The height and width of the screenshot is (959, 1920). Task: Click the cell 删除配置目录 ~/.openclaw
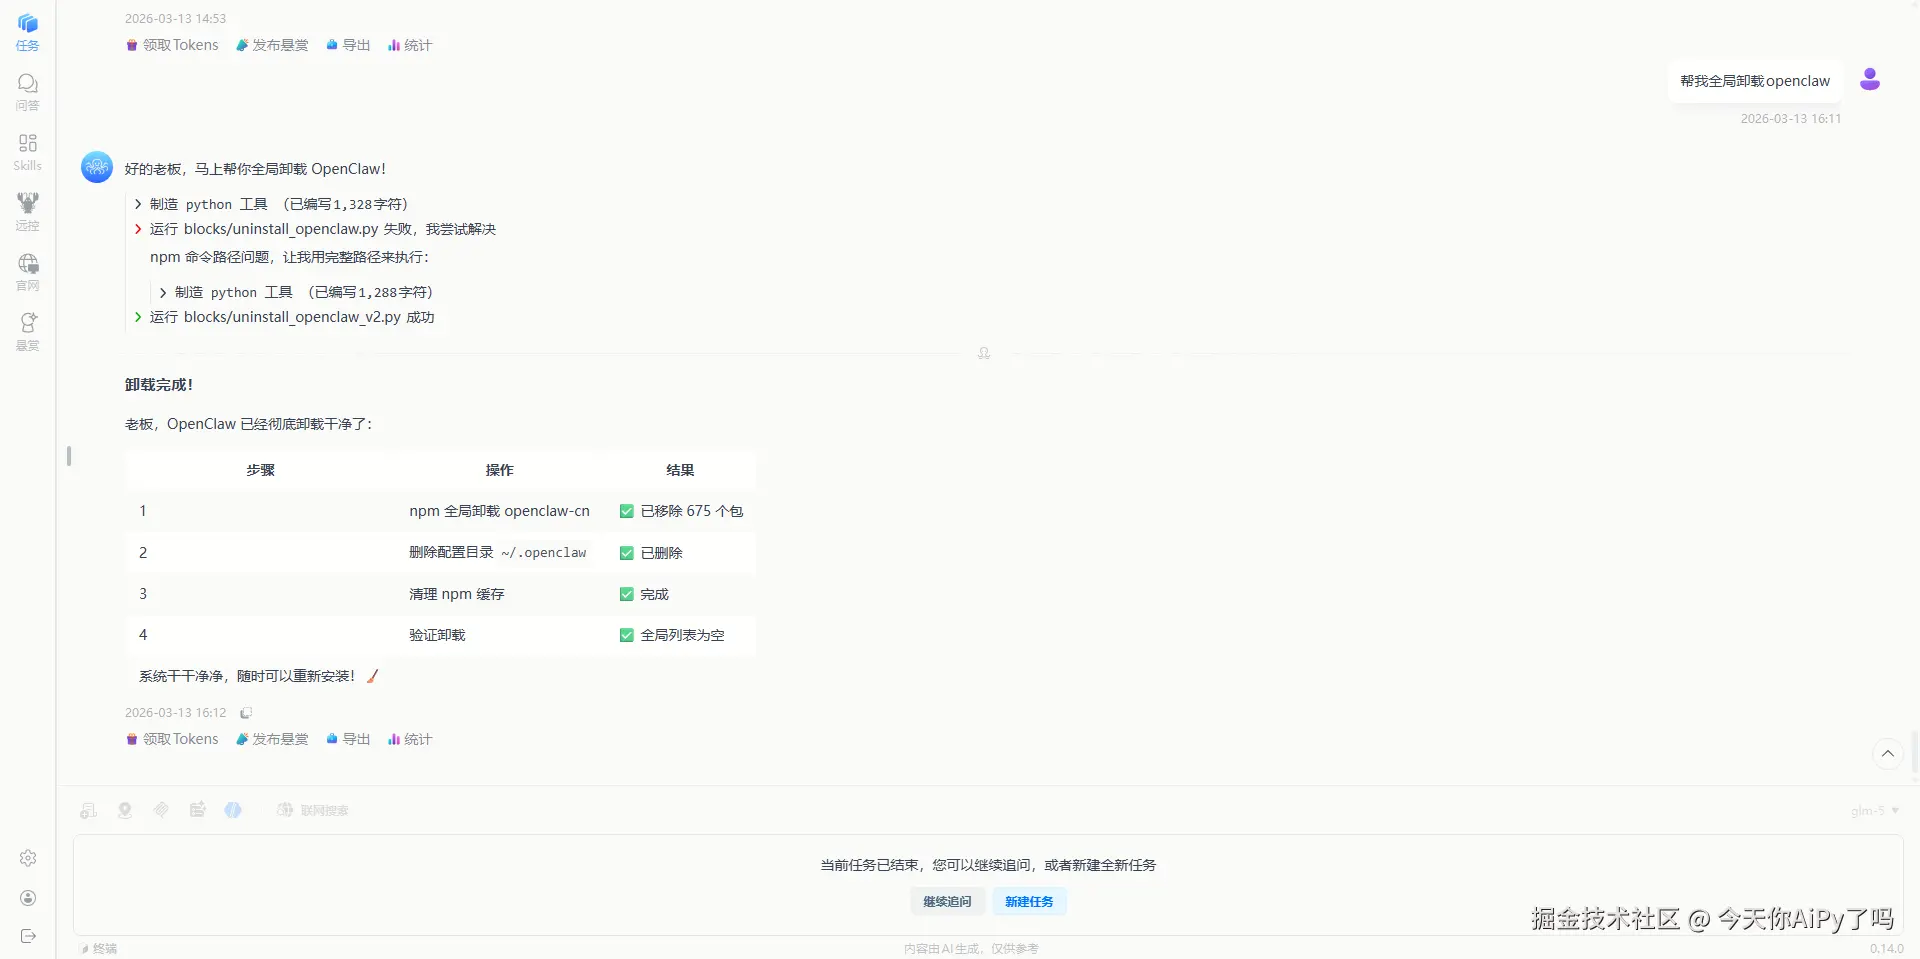499,552
